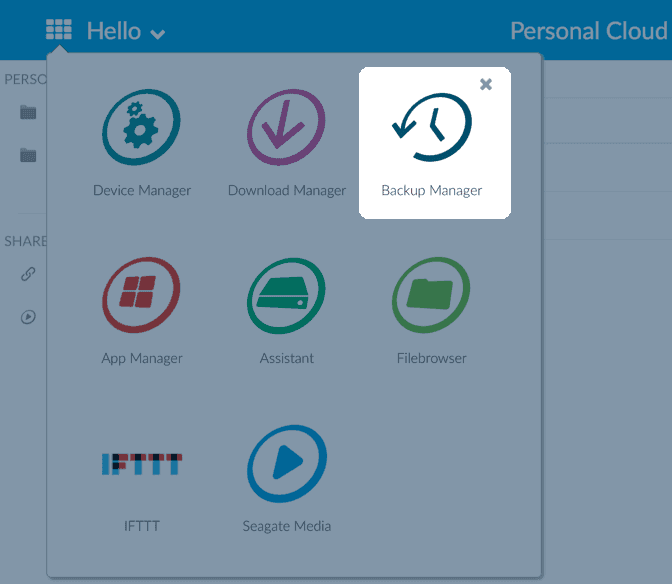
Task: Click the Personal Cloud header title
Action: pos(588,31)
